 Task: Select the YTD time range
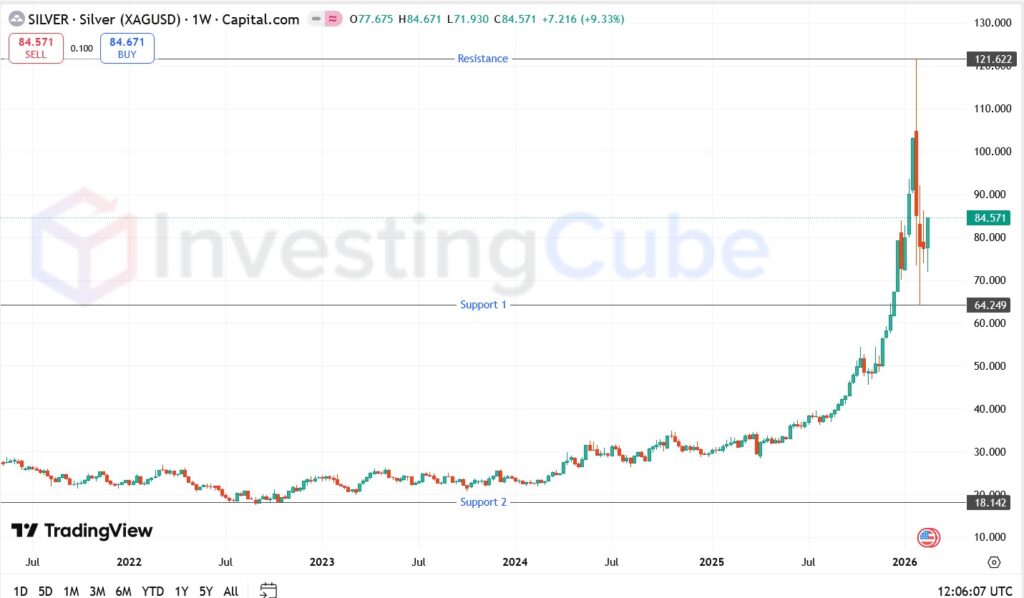(x=153, y=591)
